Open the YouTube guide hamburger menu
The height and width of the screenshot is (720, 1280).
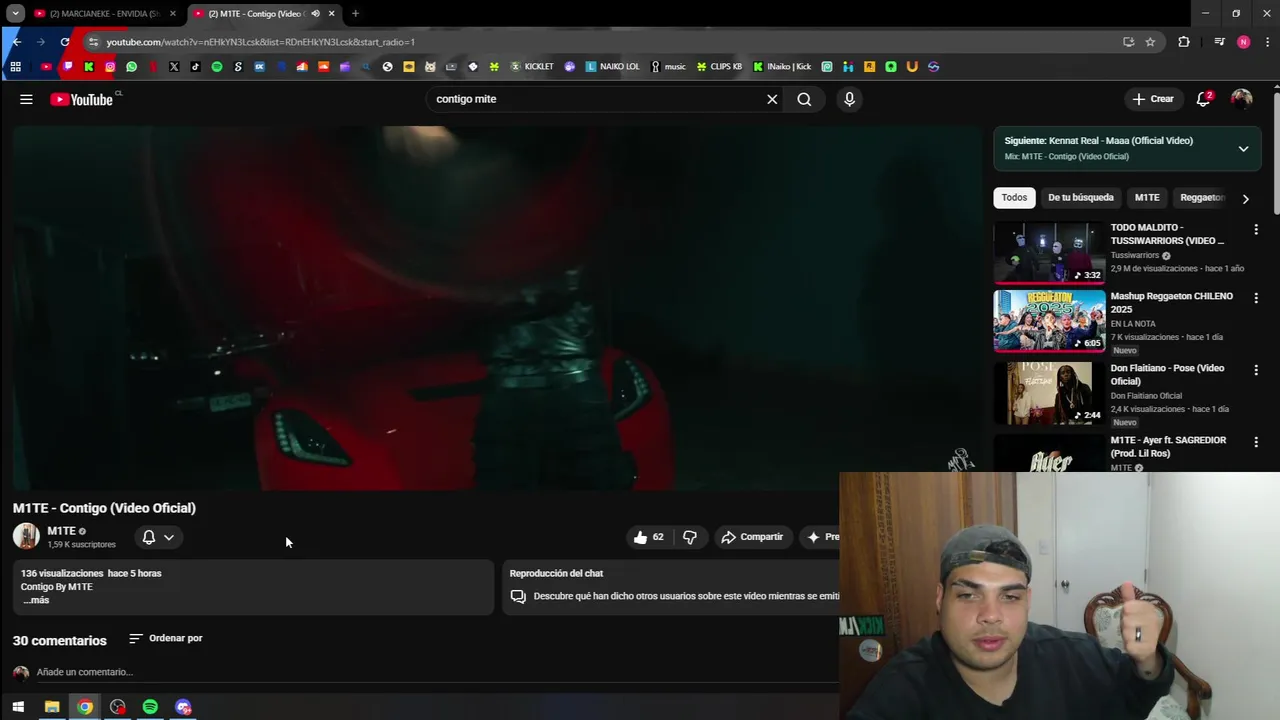[26, 99]
